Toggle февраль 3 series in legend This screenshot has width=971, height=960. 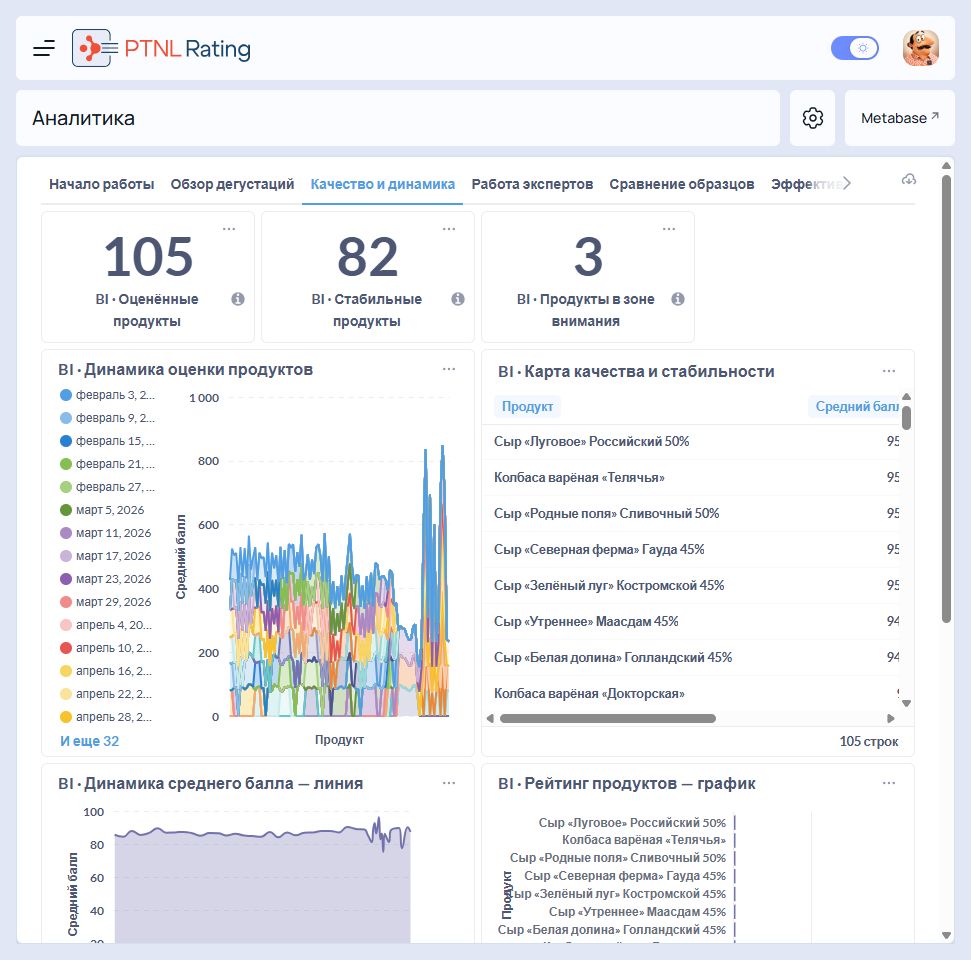(x=108, y=395)
